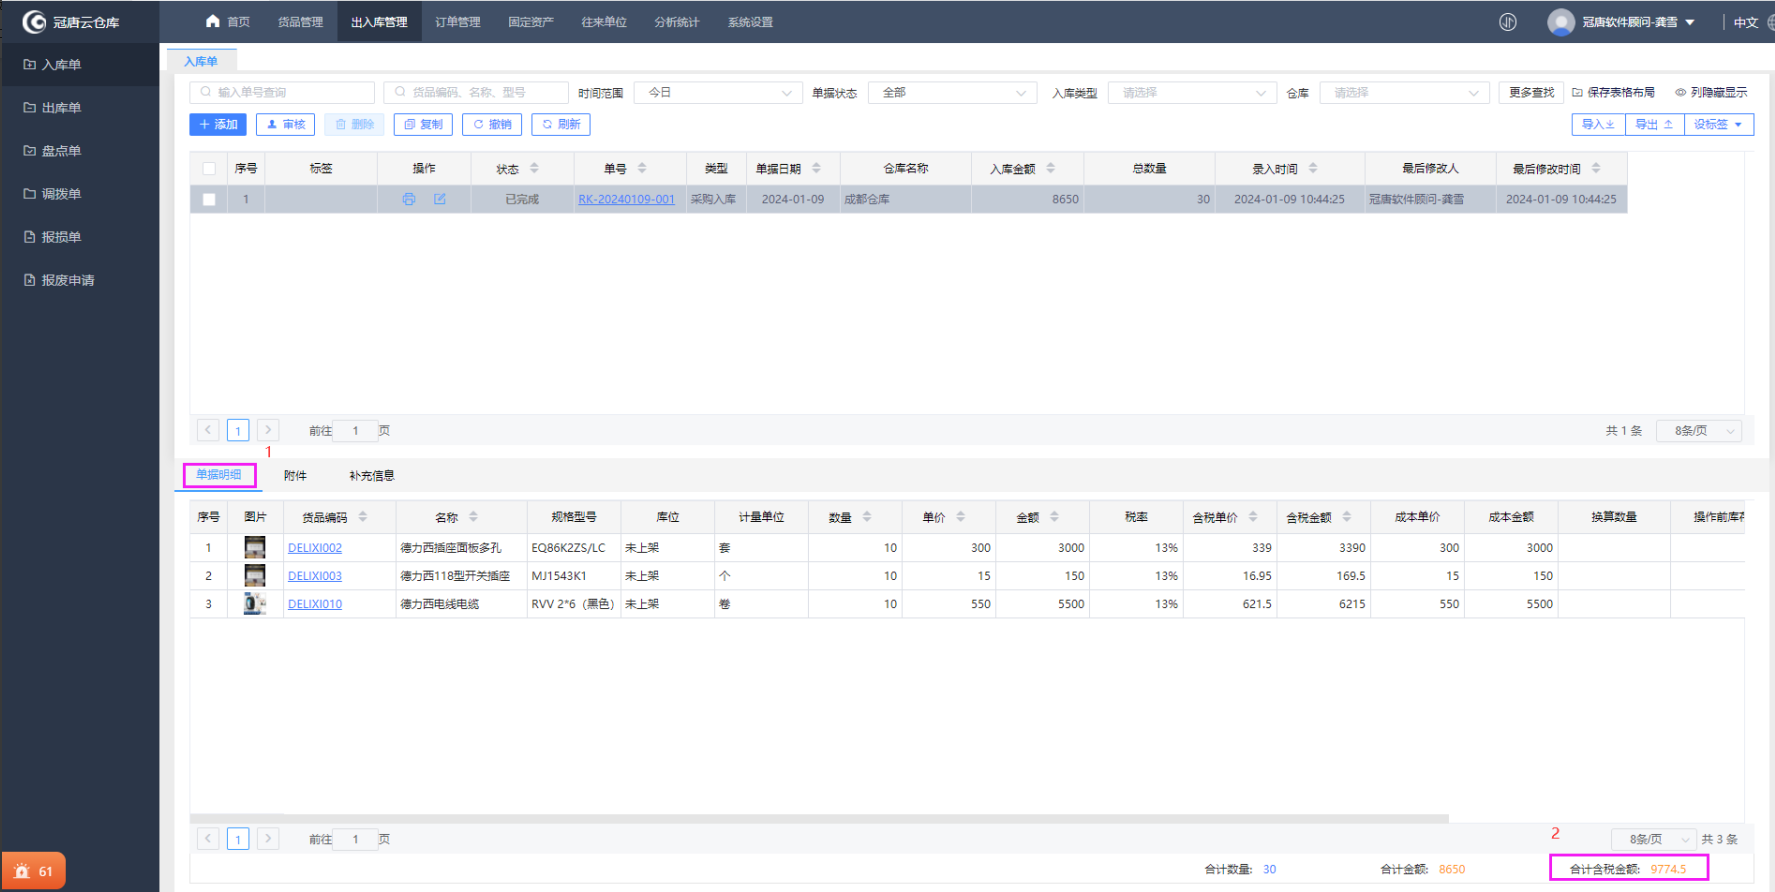The width and height of the screenshot is (1775, 892).
Task: Open the 系统设置 menu
Action: click(750, 22)
